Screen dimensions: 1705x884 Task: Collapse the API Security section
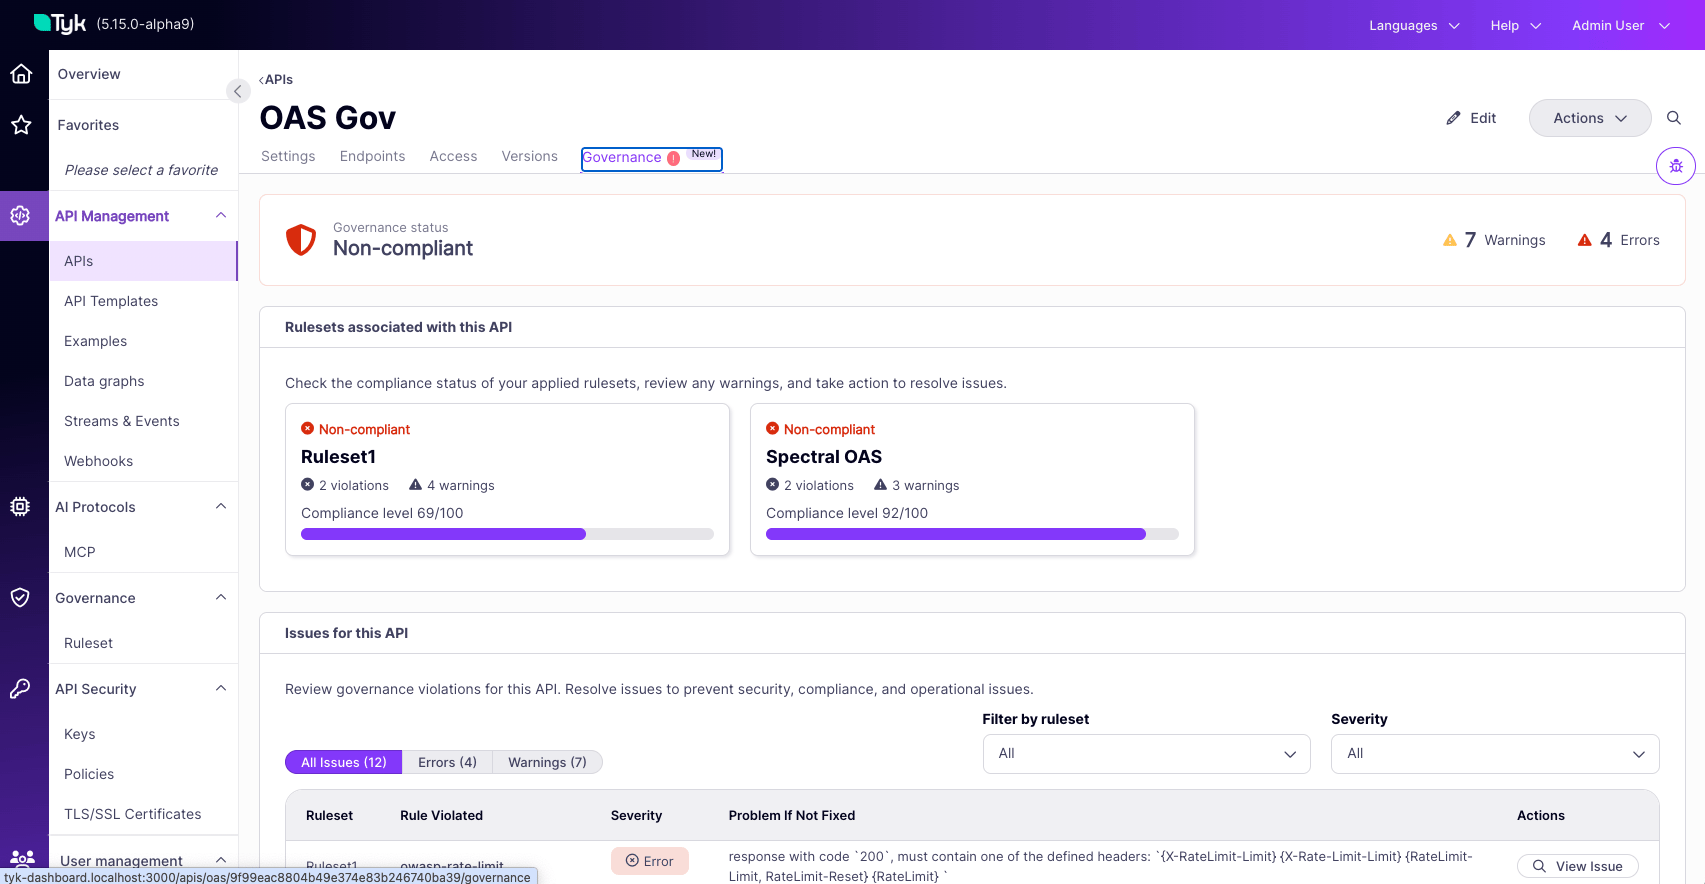(x=221, y=689)
